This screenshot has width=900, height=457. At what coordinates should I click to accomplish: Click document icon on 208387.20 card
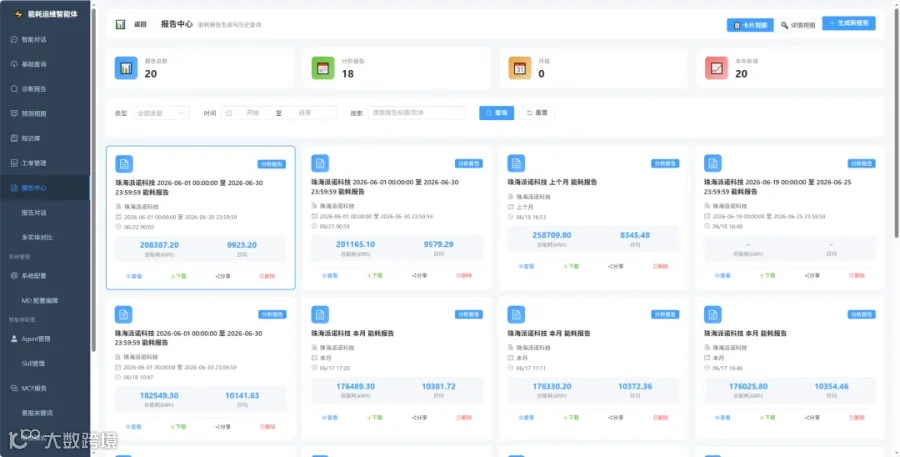coord(124,164)
